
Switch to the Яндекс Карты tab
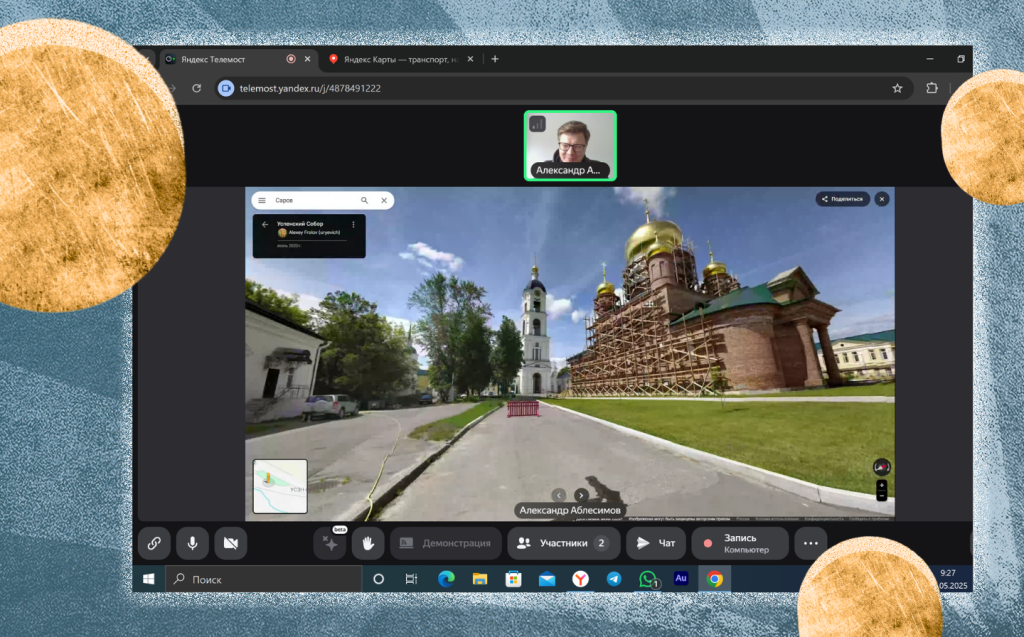(x=403, y=59)
